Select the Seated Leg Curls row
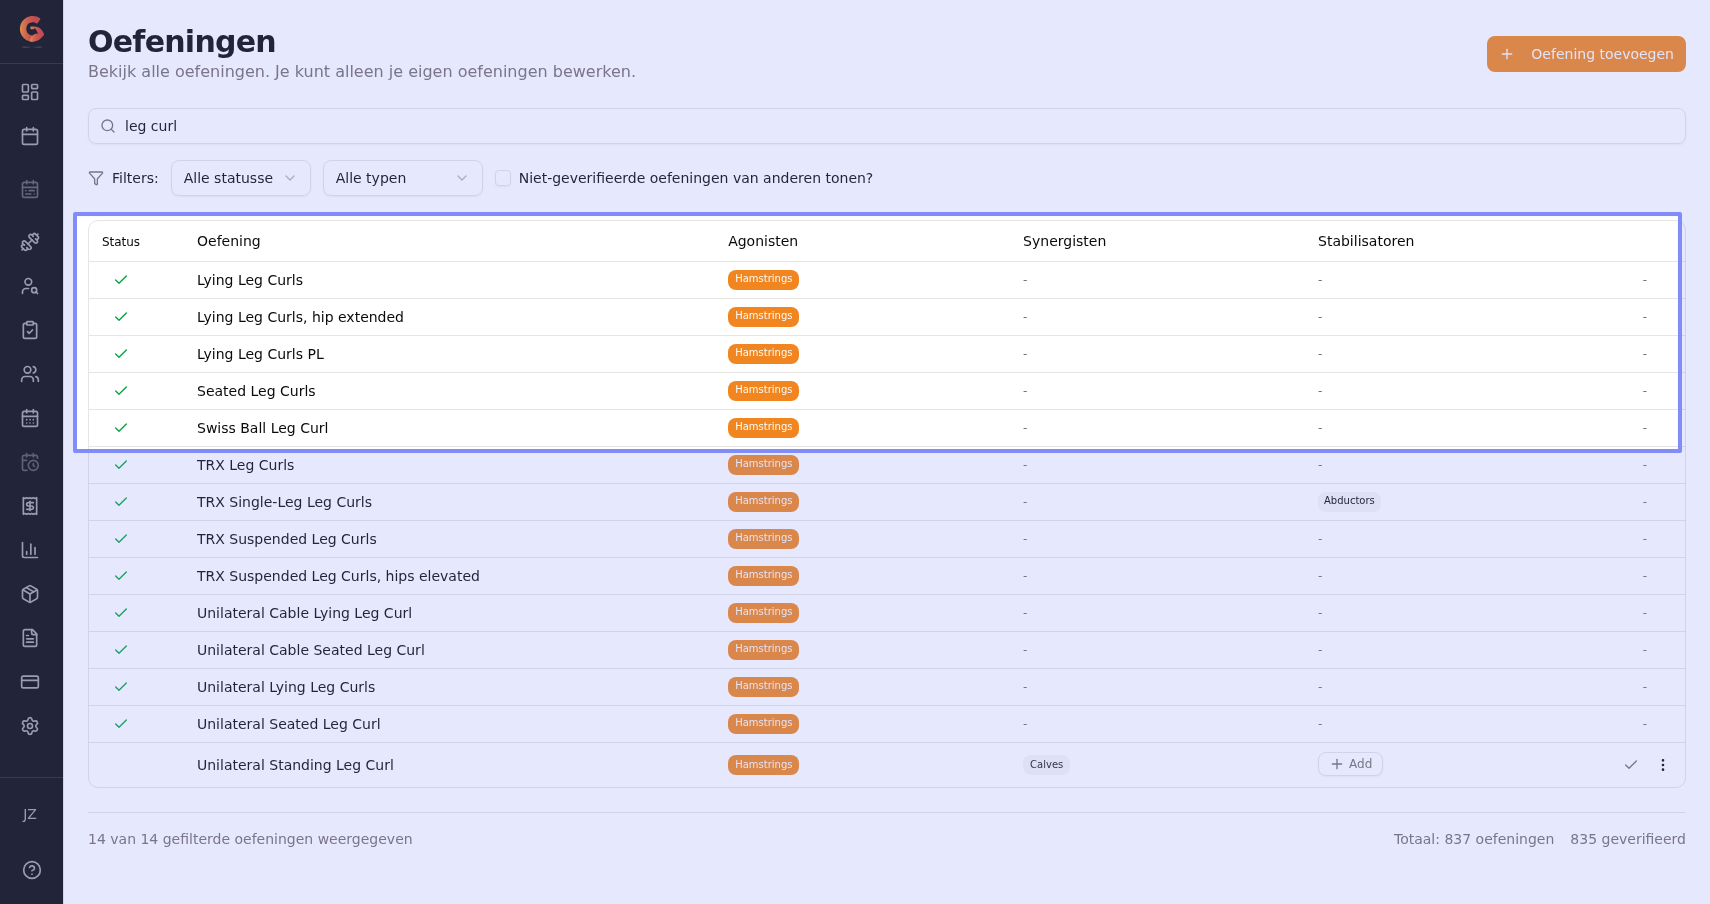The width and height of the screenshot is (1710, 904). pos(887,391)
